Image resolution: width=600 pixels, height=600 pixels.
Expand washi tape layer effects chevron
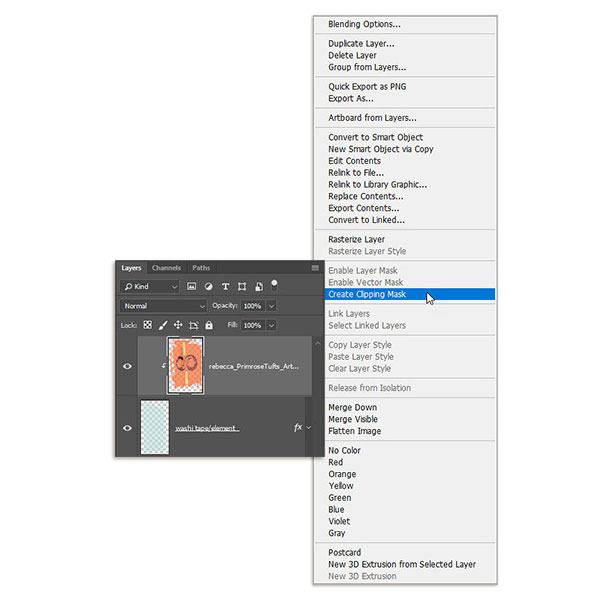[x=309, y=427]
